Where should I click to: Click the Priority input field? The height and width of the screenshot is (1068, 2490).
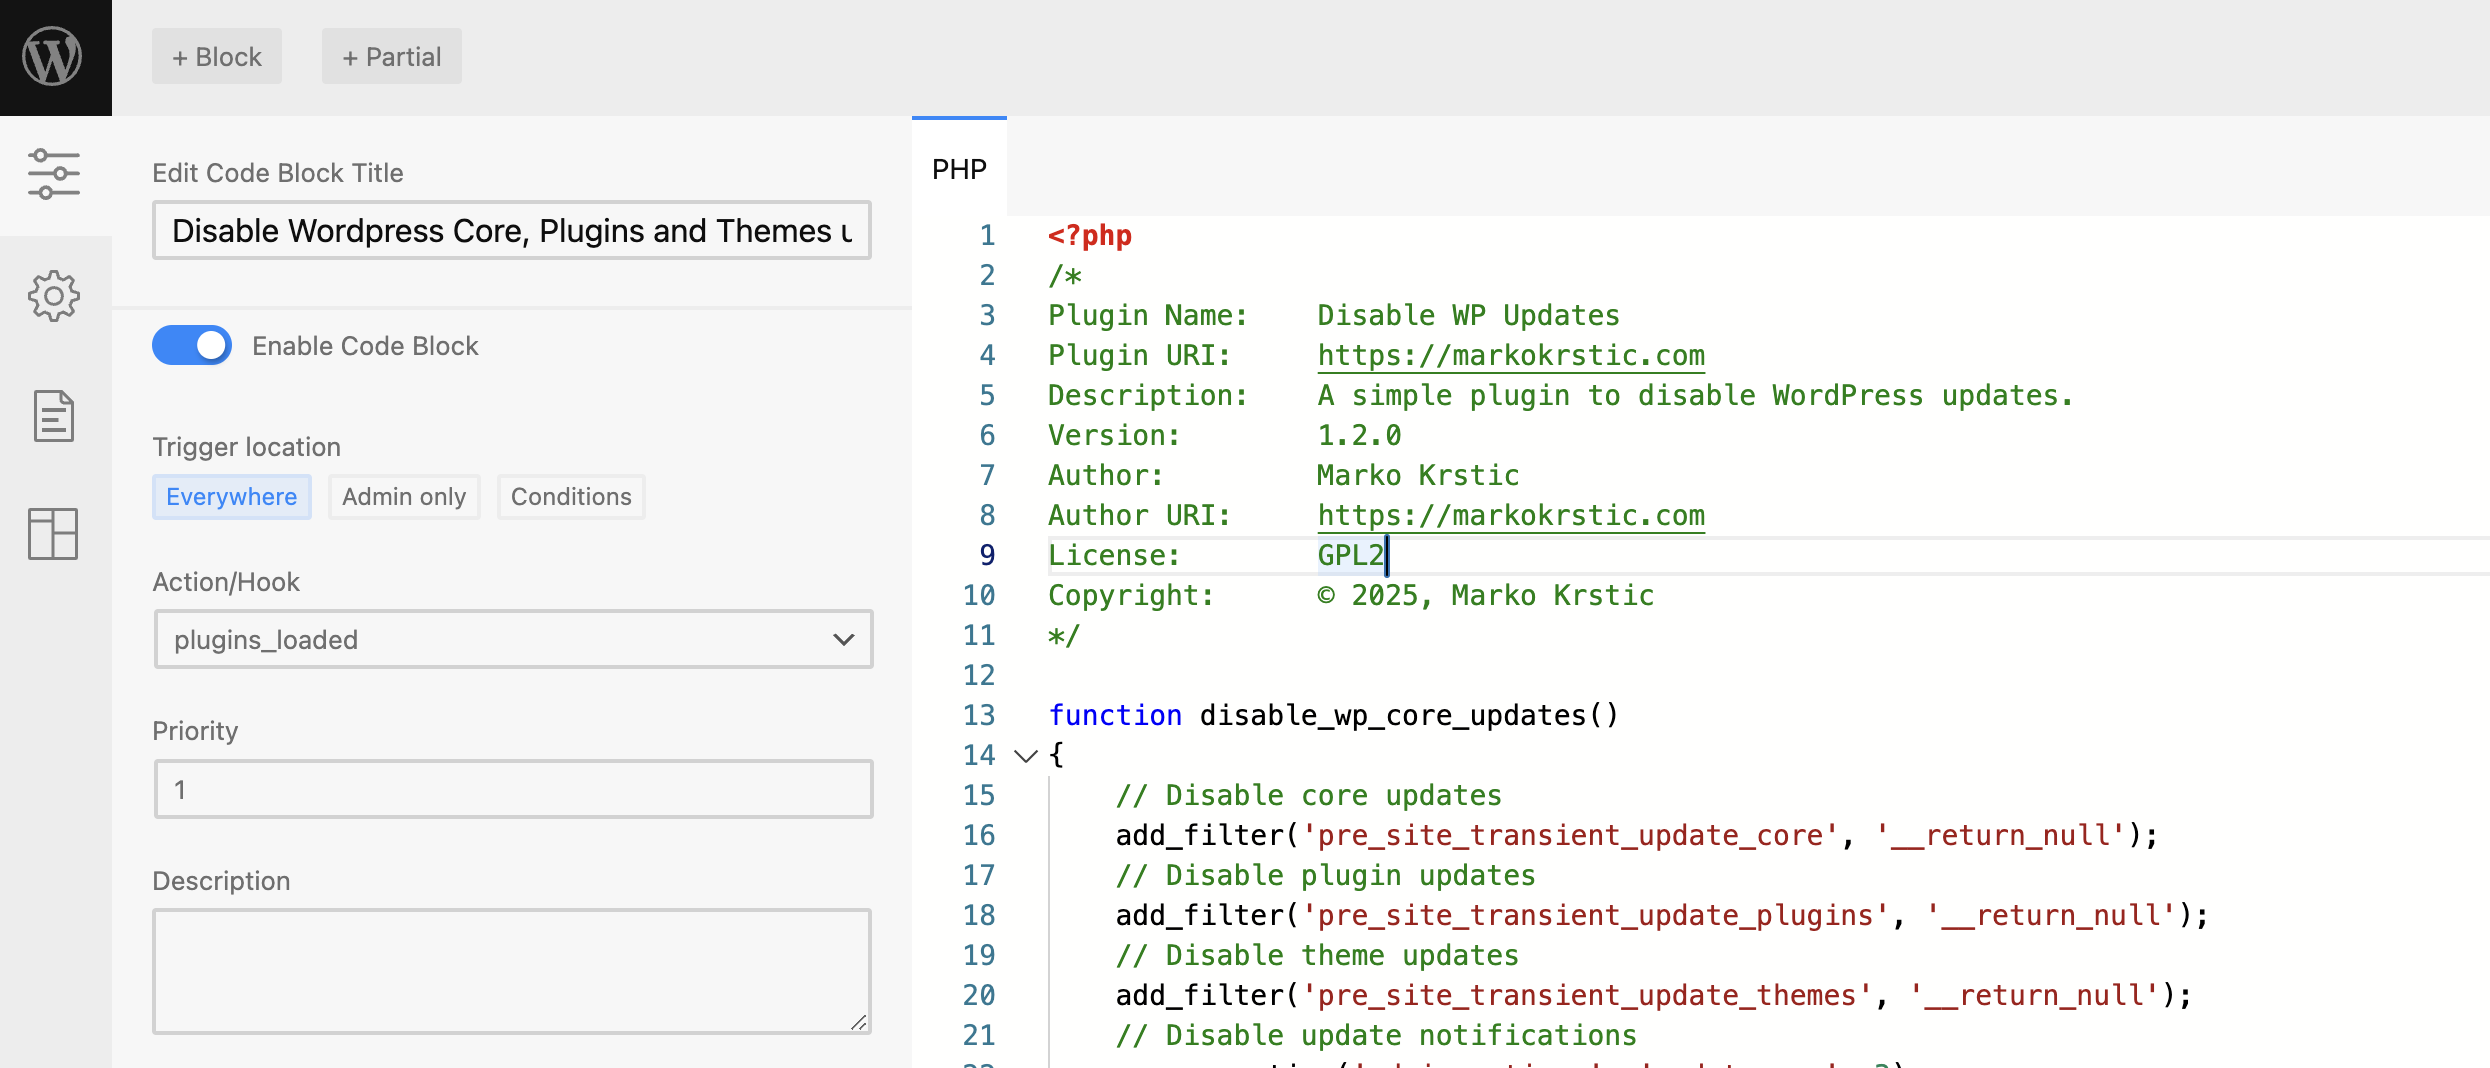(x=514, y=789)
